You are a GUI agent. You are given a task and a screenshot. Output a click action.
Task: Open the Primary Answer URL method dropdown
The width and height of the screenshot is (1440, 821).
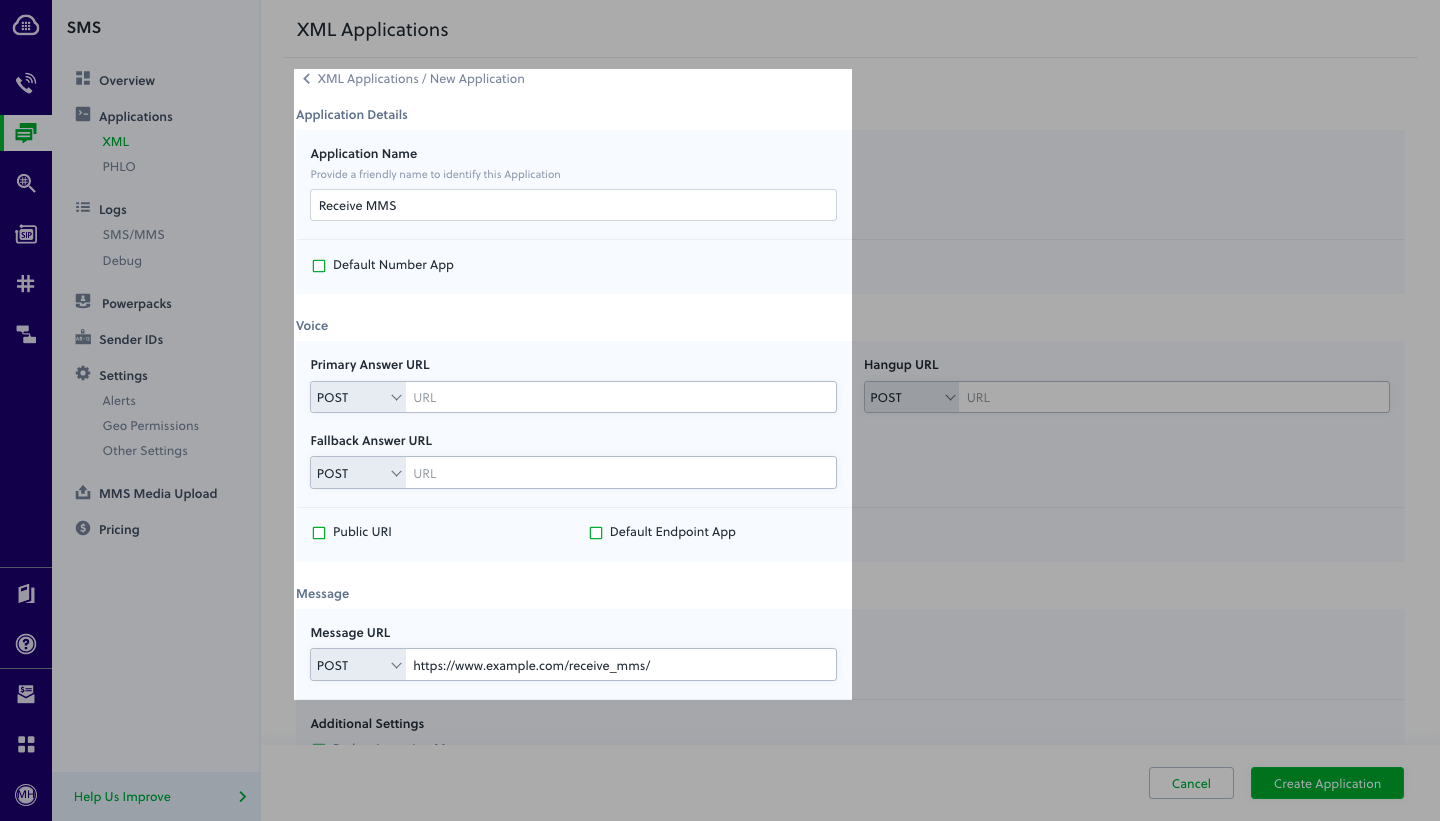(357, 397)
